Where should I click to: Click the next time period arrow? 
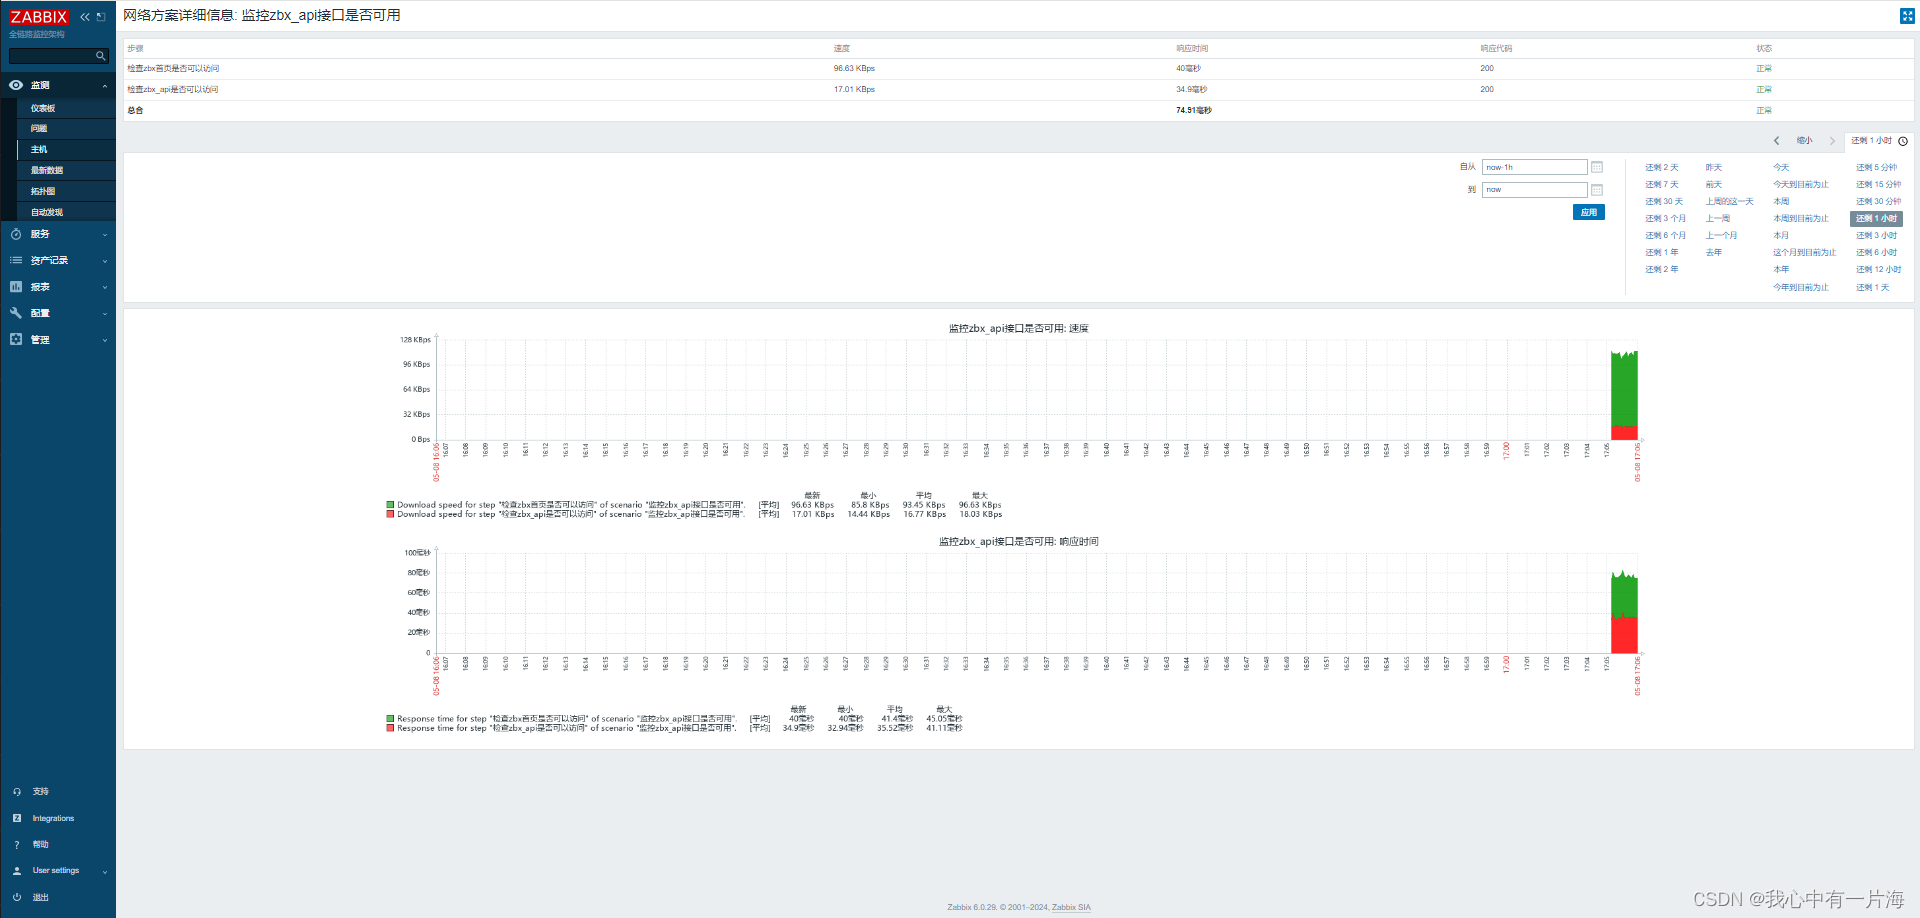pyautogui.click(x=1832, y=141)
